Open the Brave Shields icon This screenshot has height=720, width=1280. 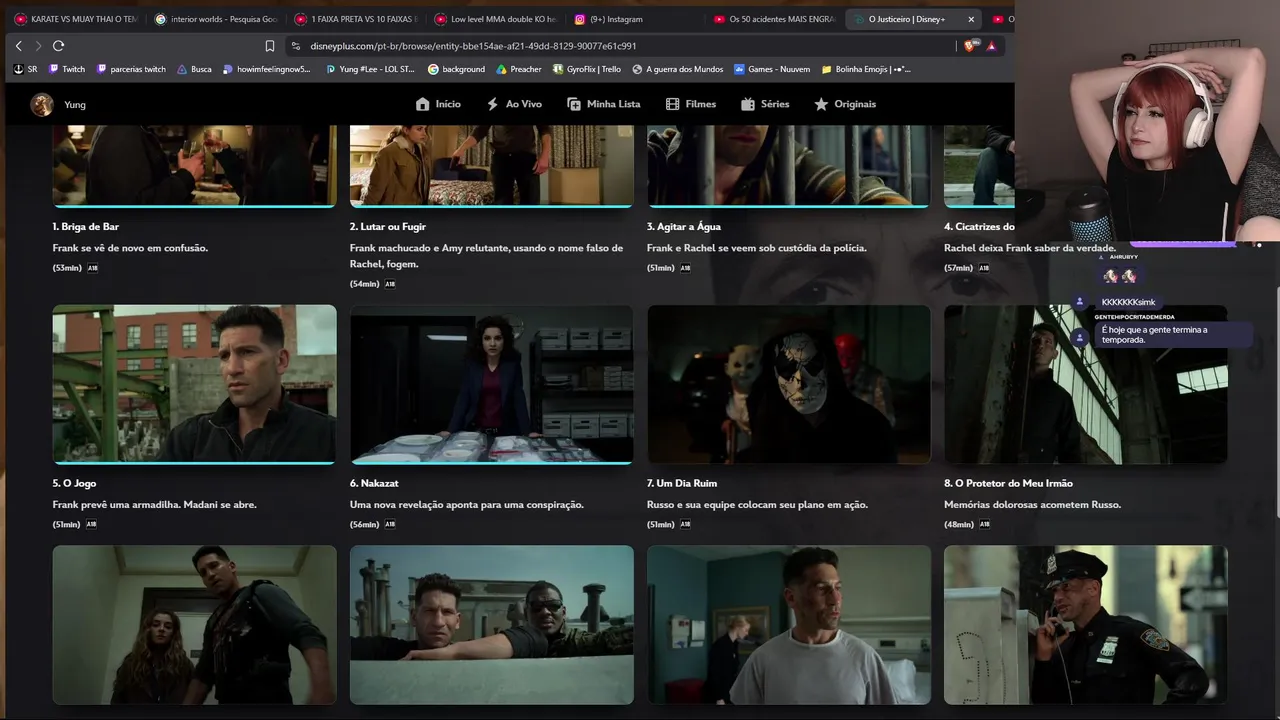(x=970, y=46)
